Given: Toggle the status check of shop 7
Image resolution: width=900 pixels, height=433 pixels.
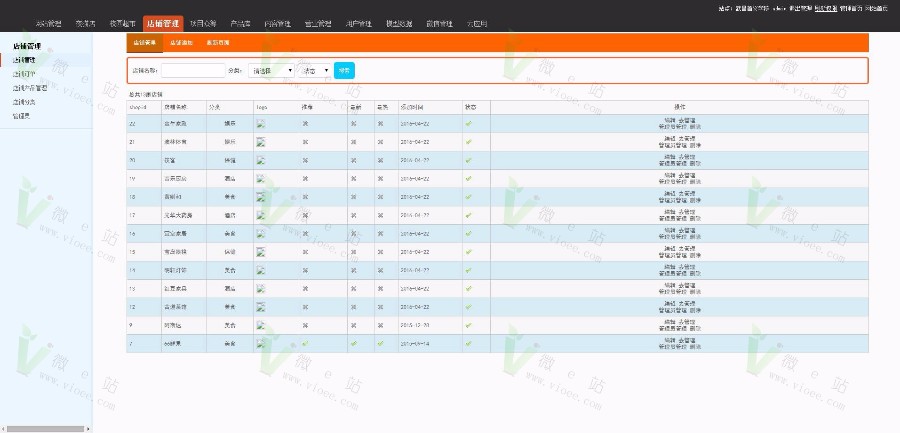Looking at the screenshot, I should (x=468, y=343).
